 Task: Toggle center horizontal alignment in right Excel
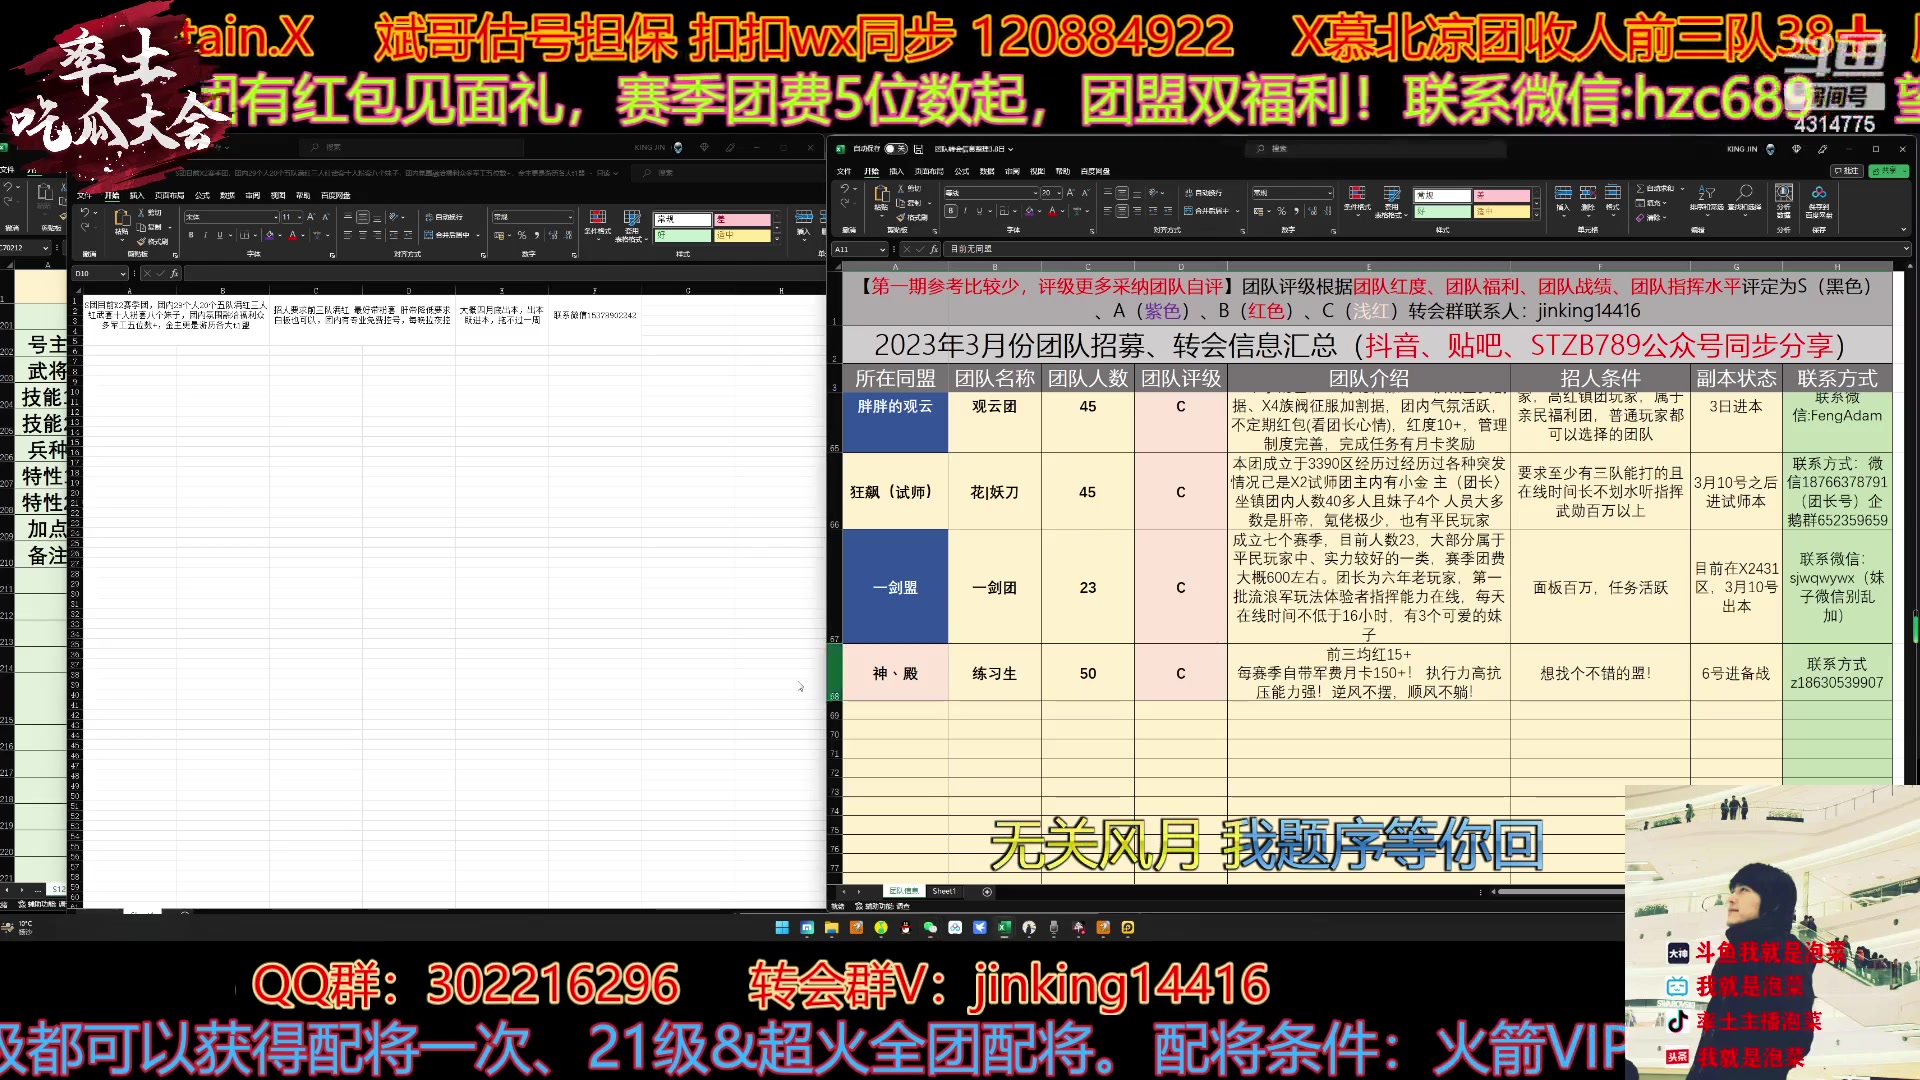[x=1122, y=211]
